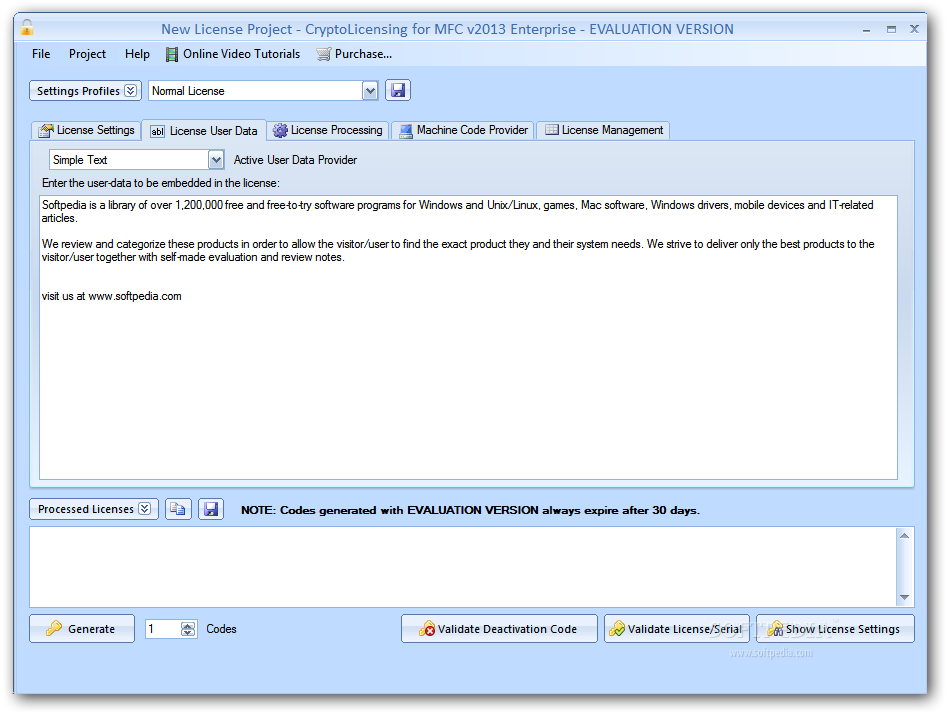Maximize the CryptoLicensing window
The height and width of the screenshot is (714, 947).
tap(891, 29)
